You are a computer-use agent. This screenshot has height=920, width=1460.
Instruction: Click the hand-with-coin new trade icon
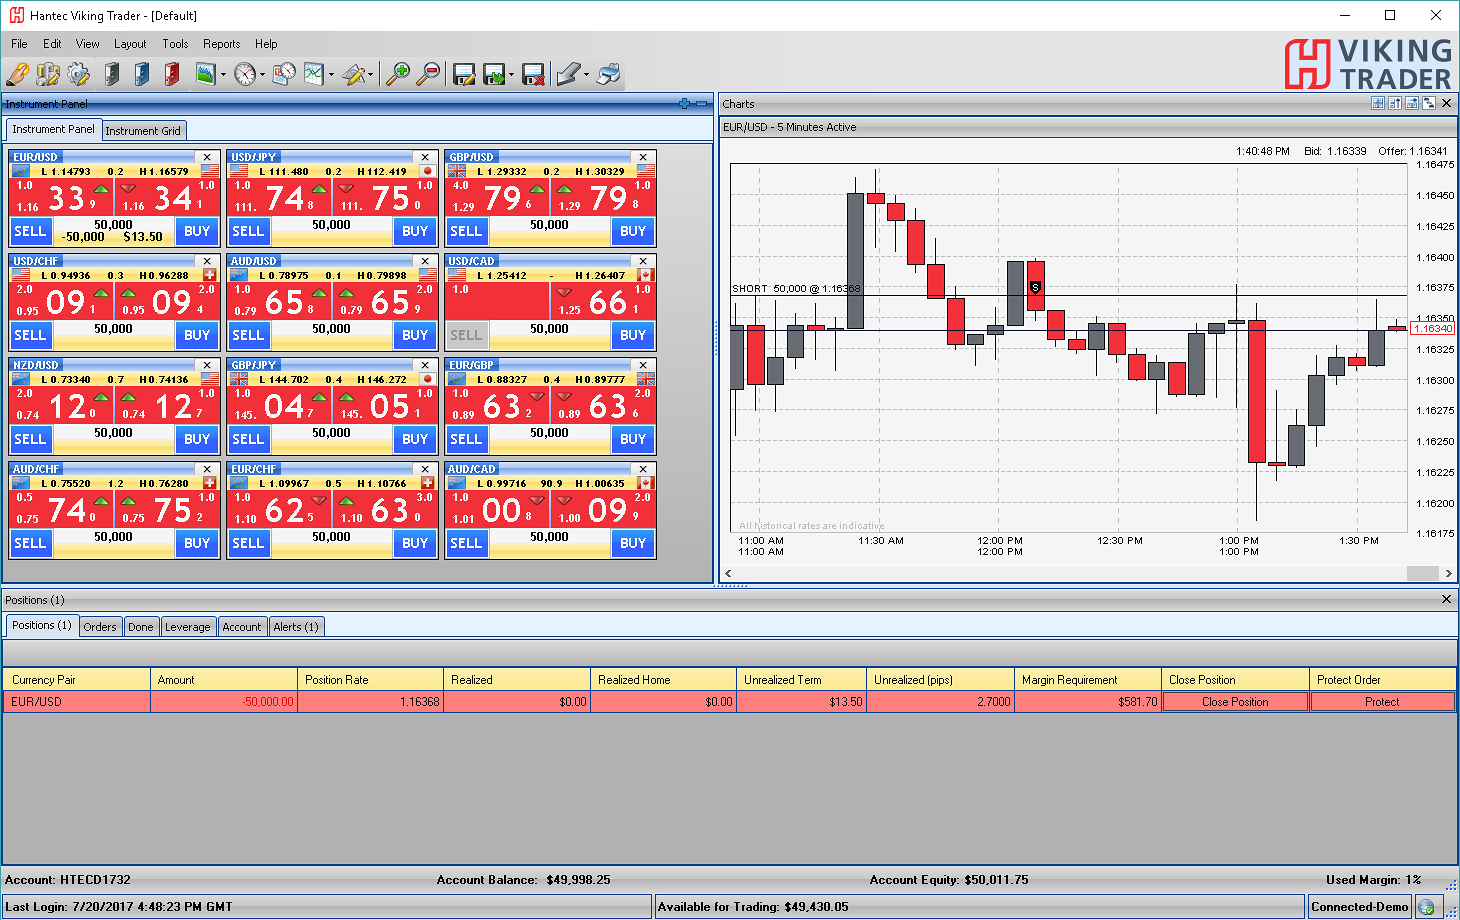tap(17, 74)
